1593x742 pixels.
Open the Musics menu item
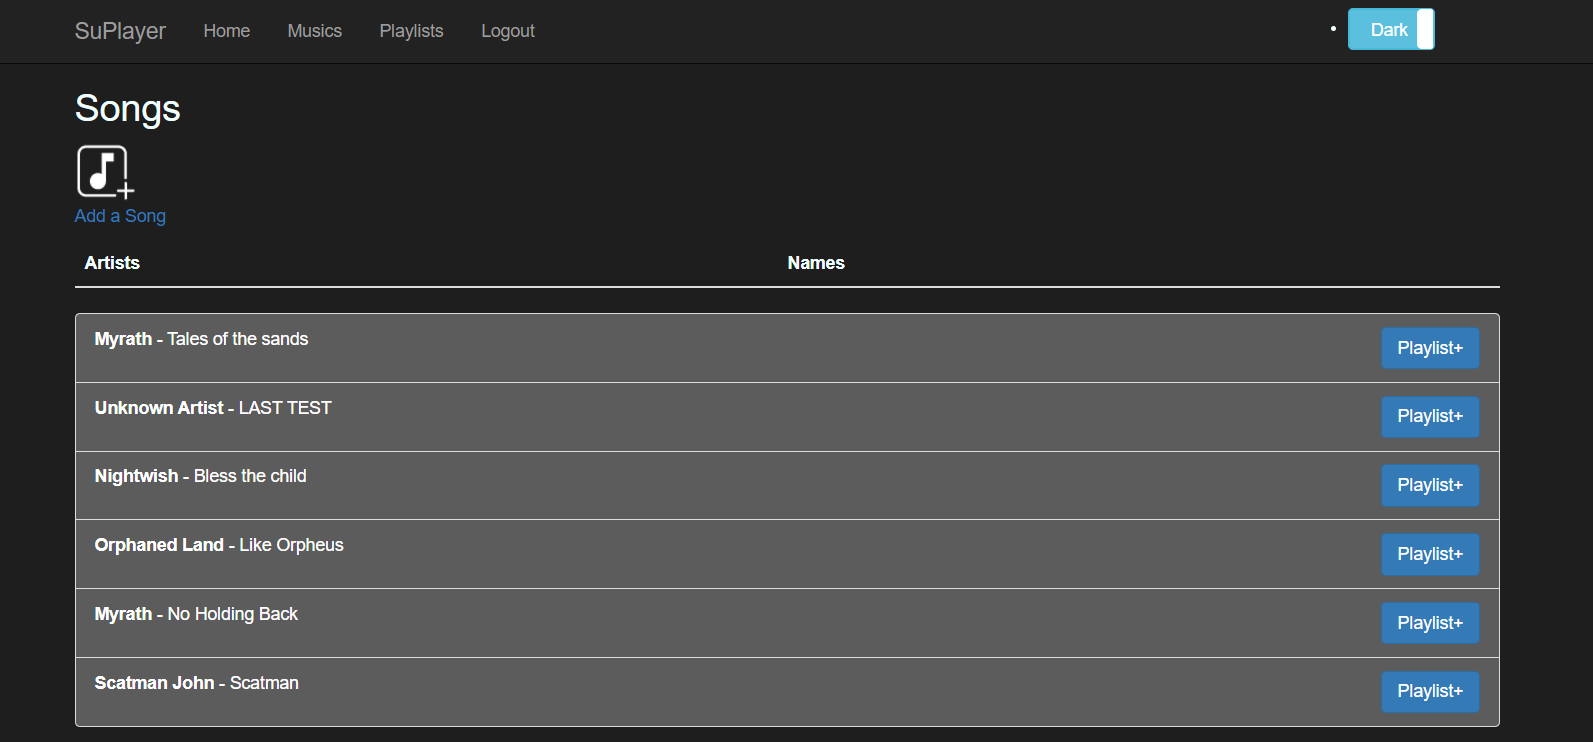pos(315,31)
